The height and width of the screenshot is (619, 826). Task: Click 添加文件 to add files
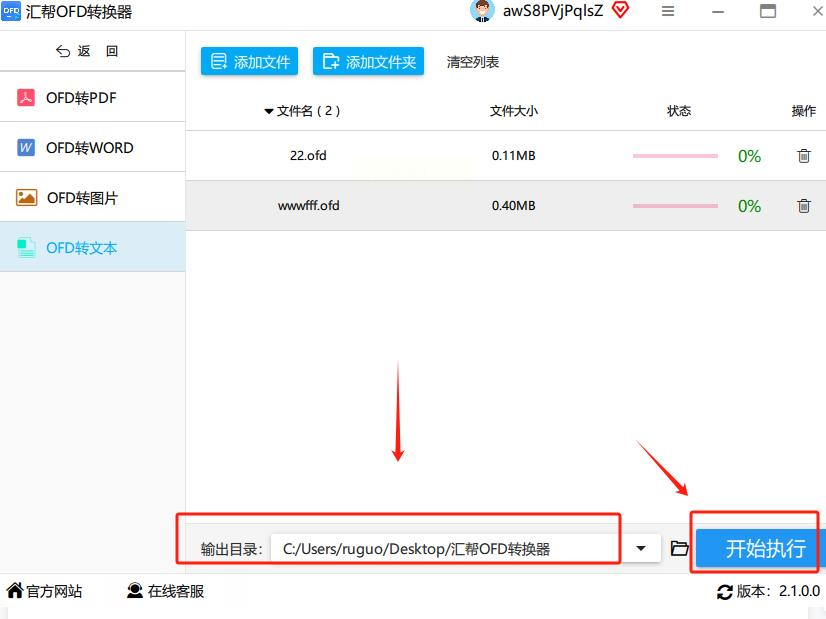tap(250, 62)
